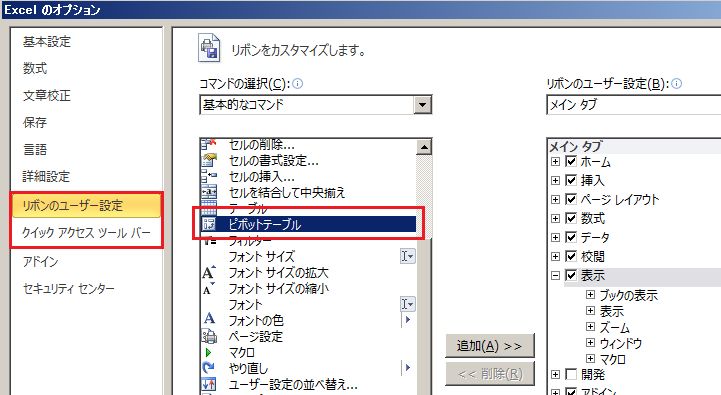Open the メイン タブ dropdown
The width and height of the screenshot is (721, 395).
[634, 105]
